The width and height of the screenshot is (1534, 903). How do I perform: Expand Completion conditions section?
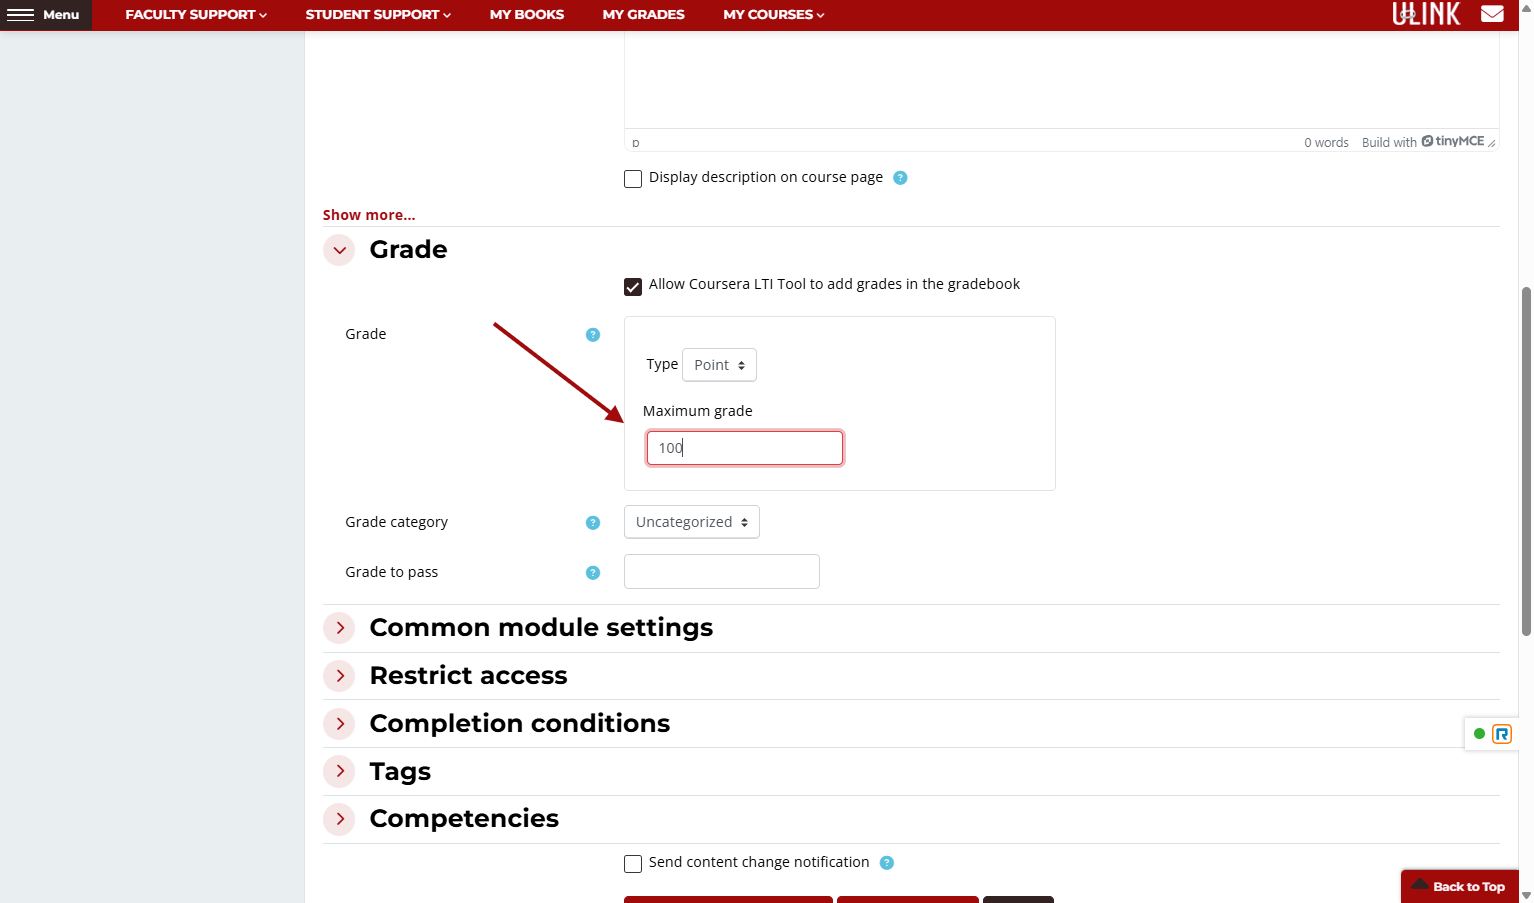(340, 724)
